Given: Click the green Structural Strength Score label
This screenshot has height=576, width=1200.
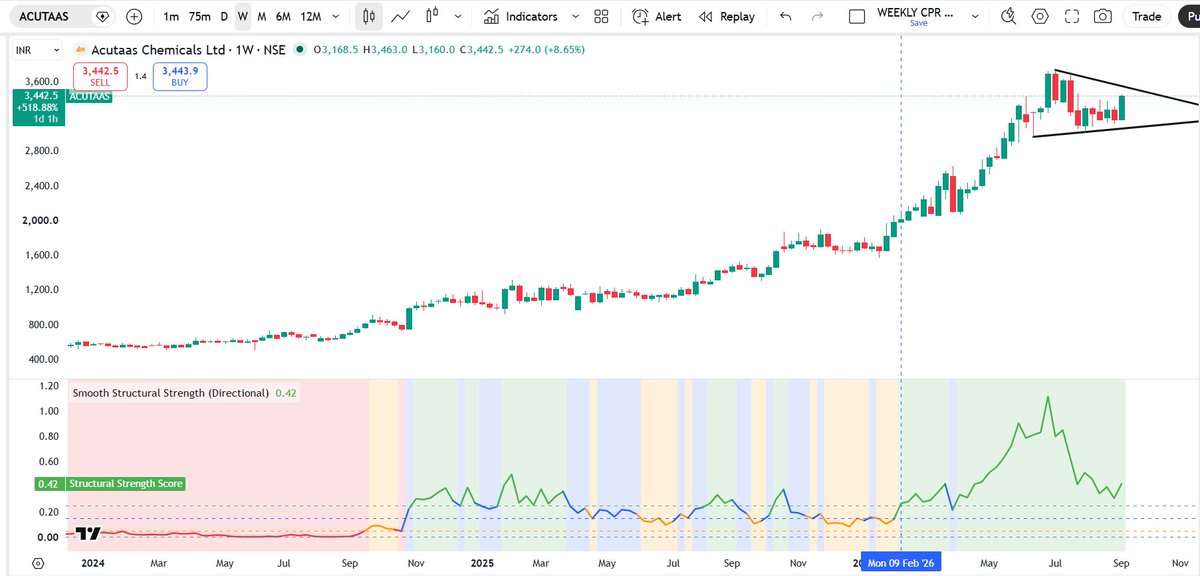Looking at the screenshot, I should coord(125,484).
